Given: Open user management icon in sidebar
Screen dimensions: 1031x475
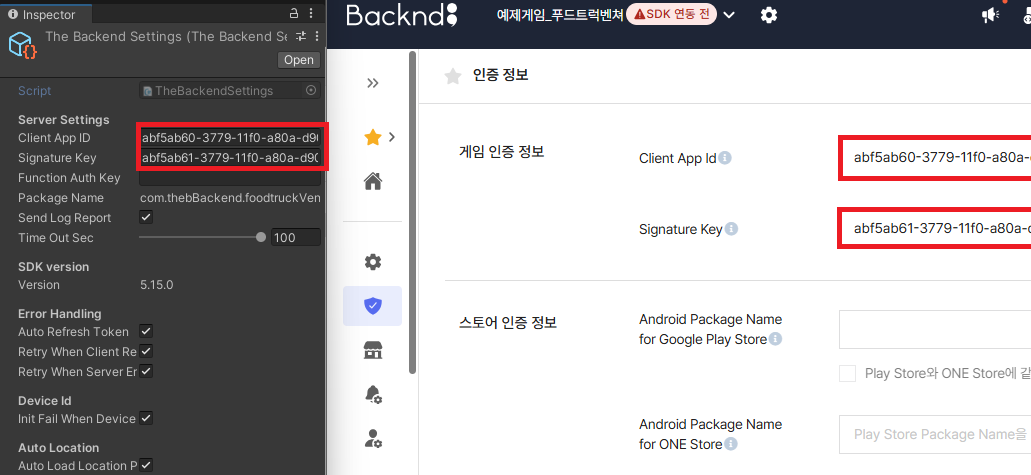Looking at the screenshot, I should click(373, 438).
